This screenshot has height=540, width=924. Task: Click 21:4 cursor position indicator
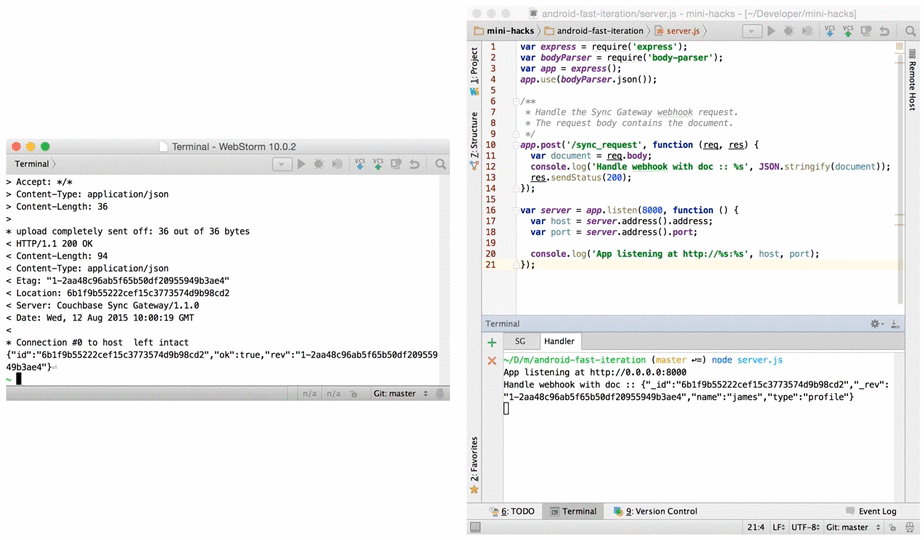coord(756,528)
